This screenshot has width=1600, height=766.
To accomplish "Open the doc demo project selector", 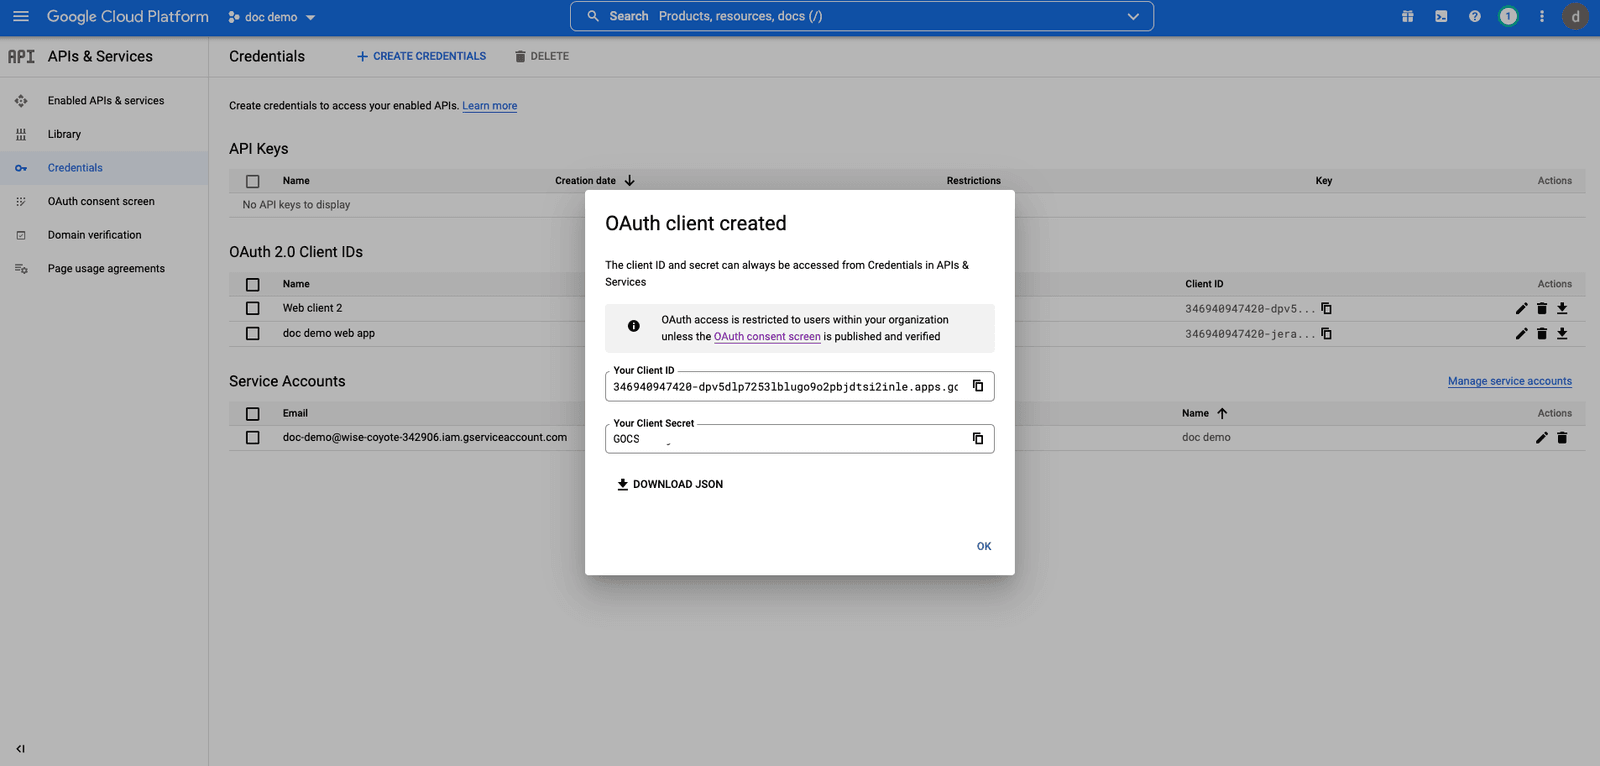I will click(x=272, y=17).
